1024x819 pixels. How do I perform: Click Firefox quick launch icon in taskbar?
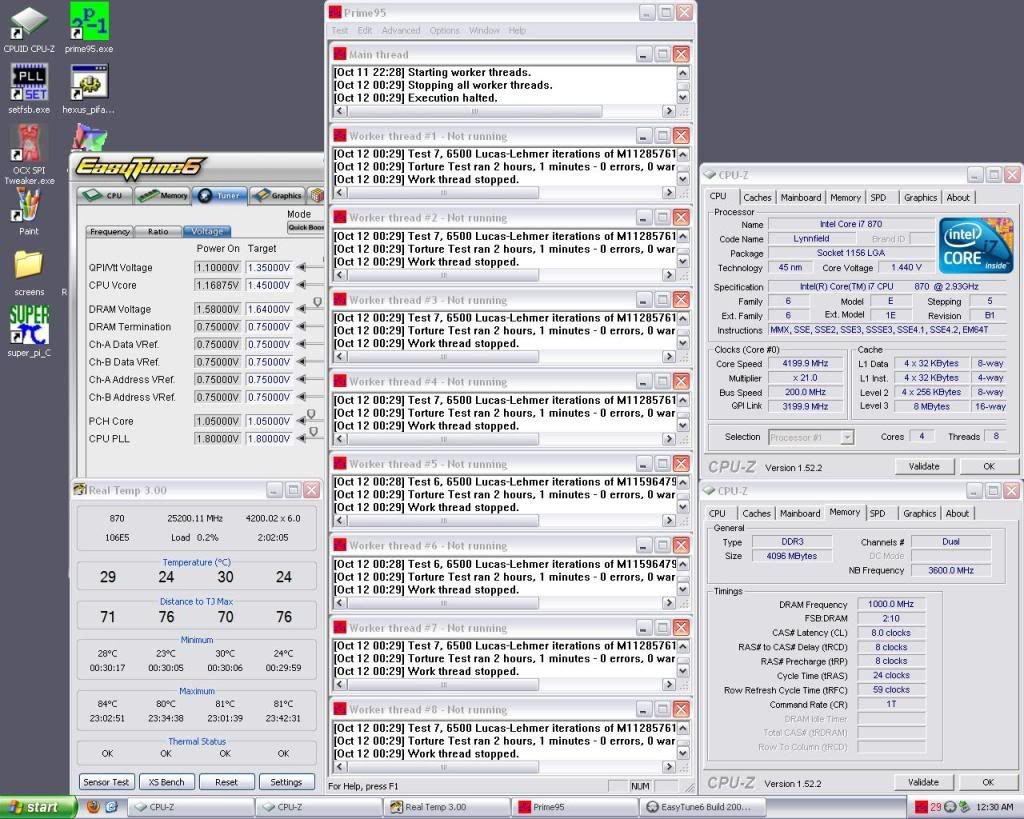pos(93,807)
